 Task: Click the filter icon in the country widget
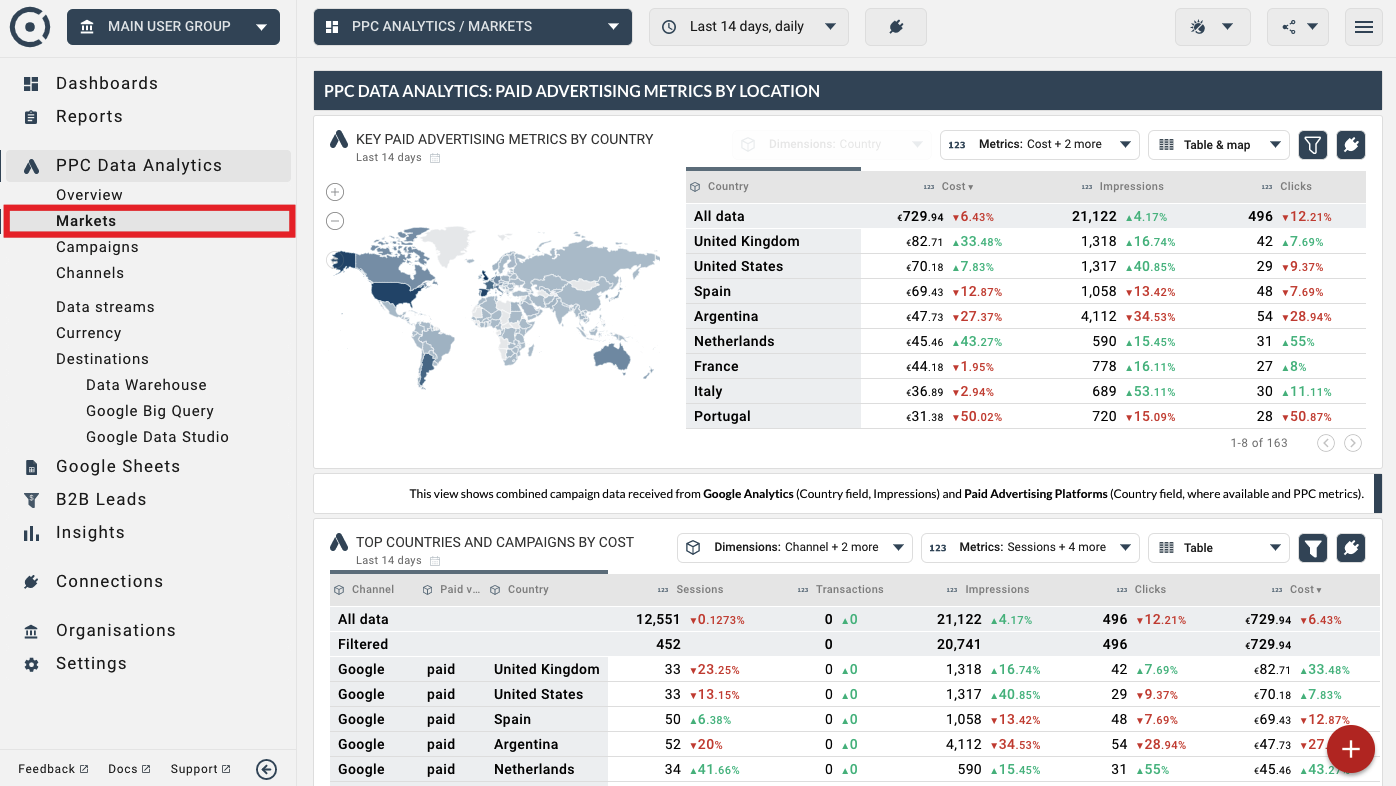coord(1313,145)
